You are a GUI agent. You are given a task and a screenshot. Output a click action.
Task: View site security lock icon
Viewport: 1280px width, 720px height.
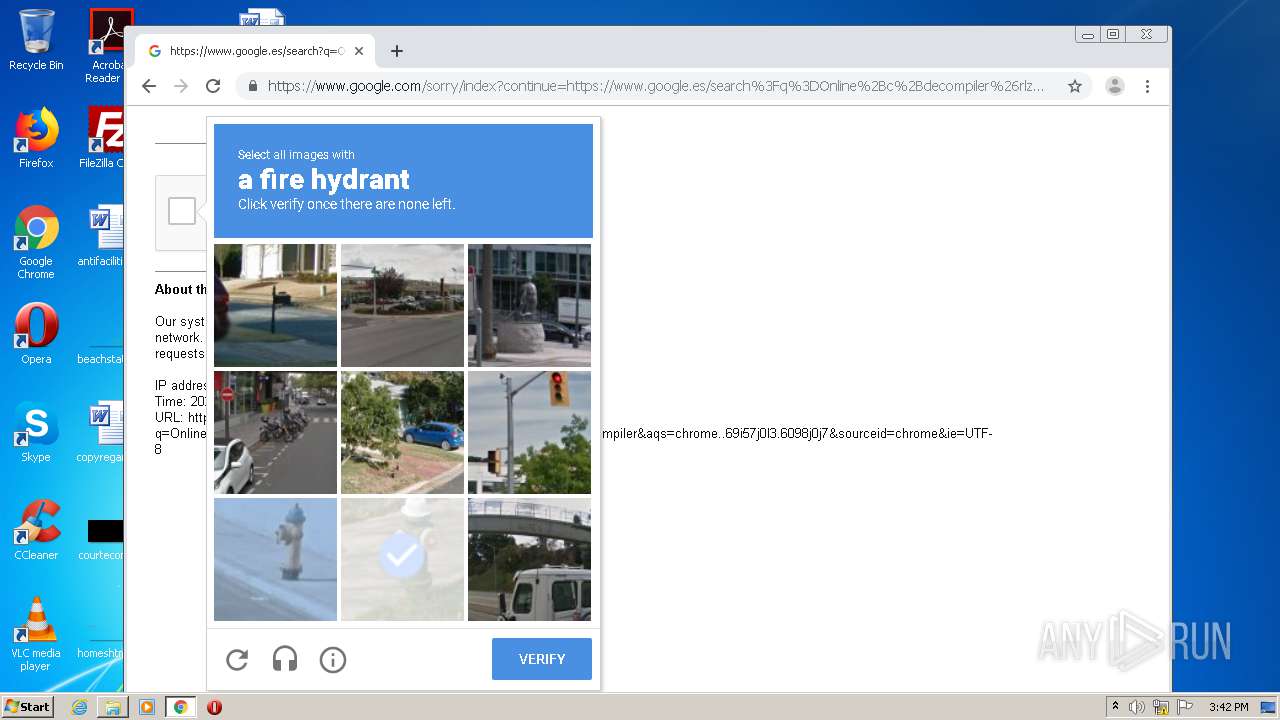[x=253, y=86]
